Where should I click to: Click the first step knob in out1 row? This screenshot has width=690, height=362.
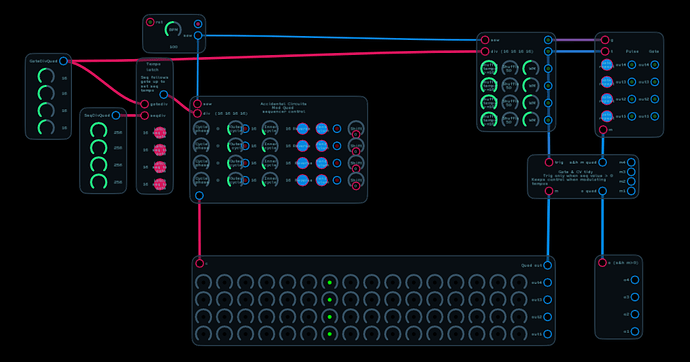point(203,334)
